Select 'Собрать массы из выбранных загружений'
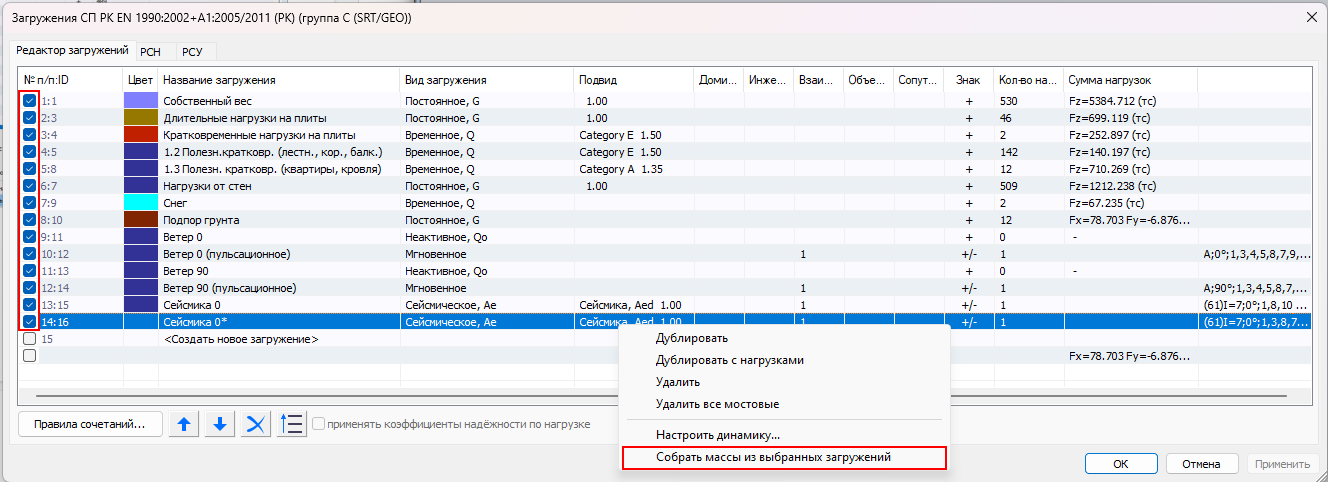 pos(772,457)
